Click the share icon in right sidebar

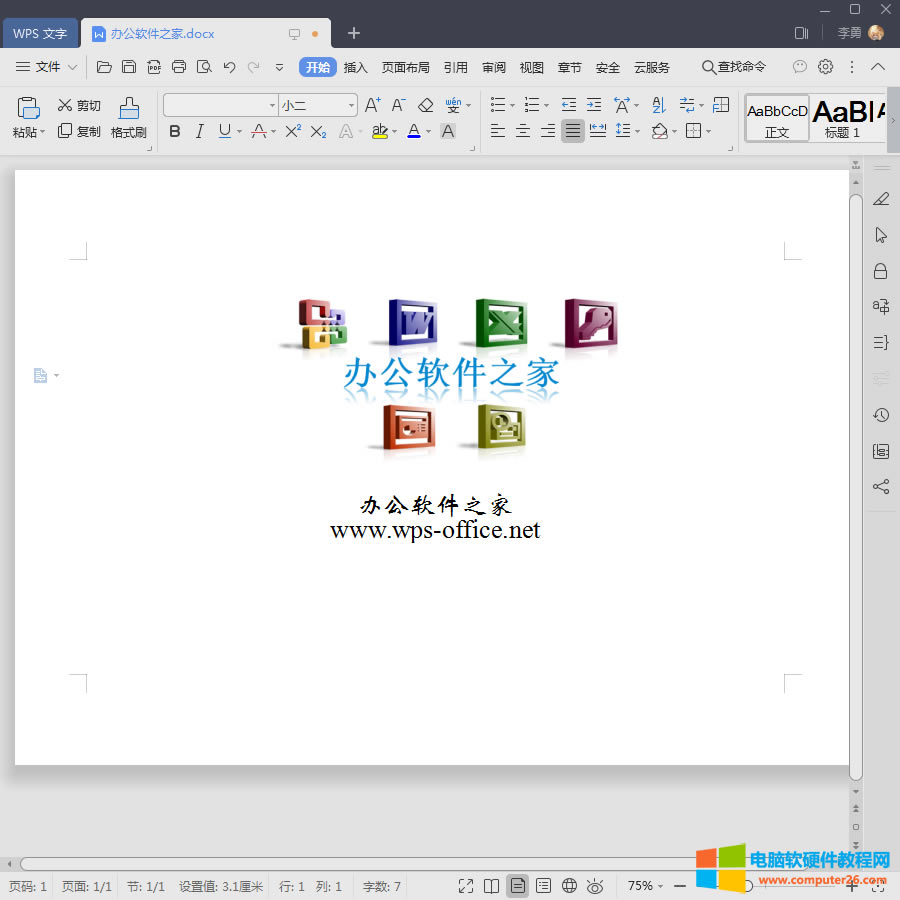click(880, 487)
